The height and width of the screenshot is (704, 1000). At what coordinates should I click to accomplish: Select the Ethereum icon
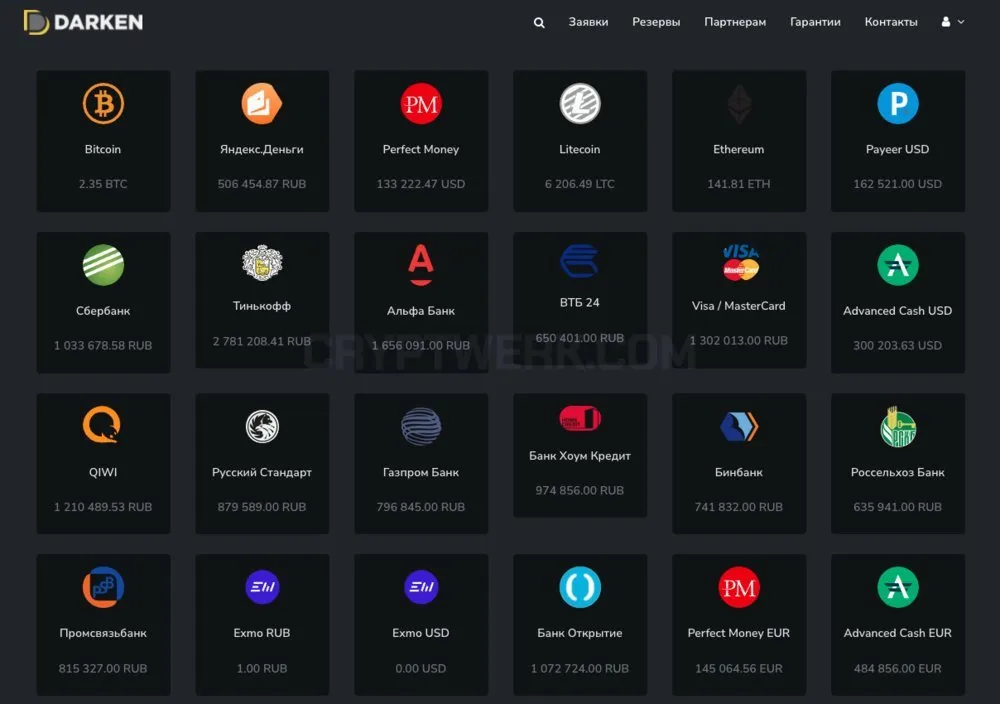739,105
